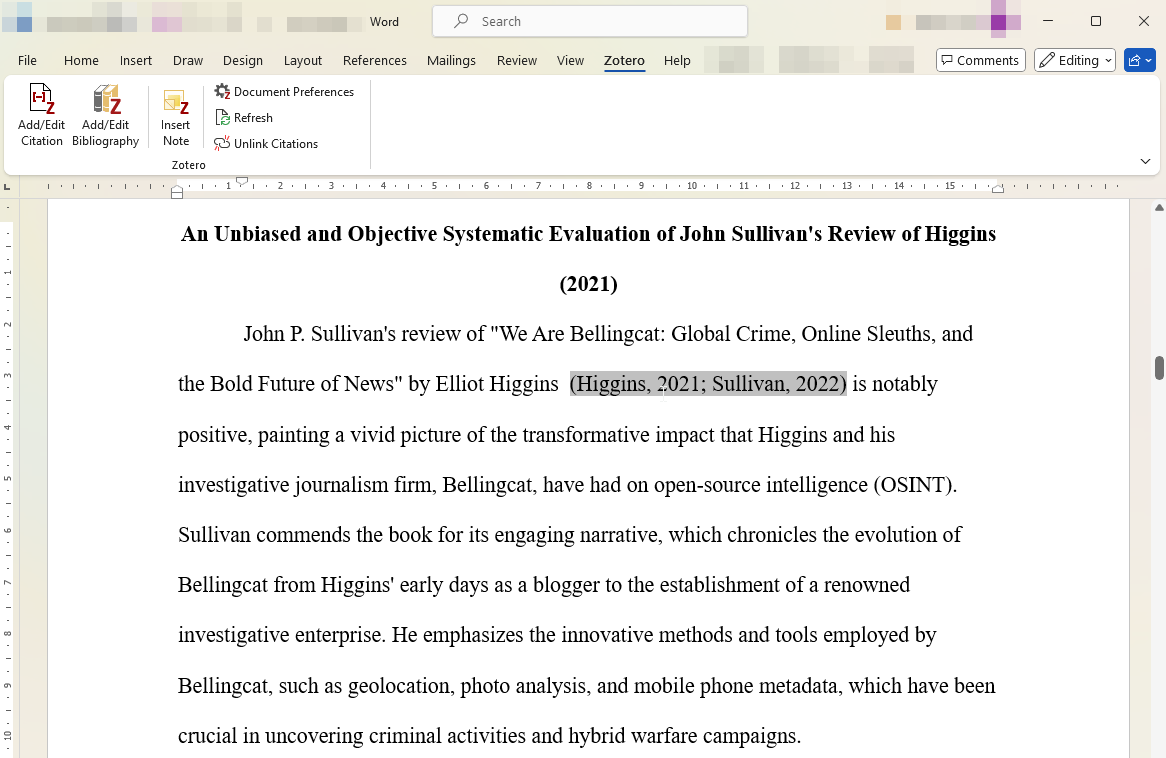The height and width of the screenshot is (758, 1166).
Task: Unlink Zotero citations
Action: click(x=266, y=144)
